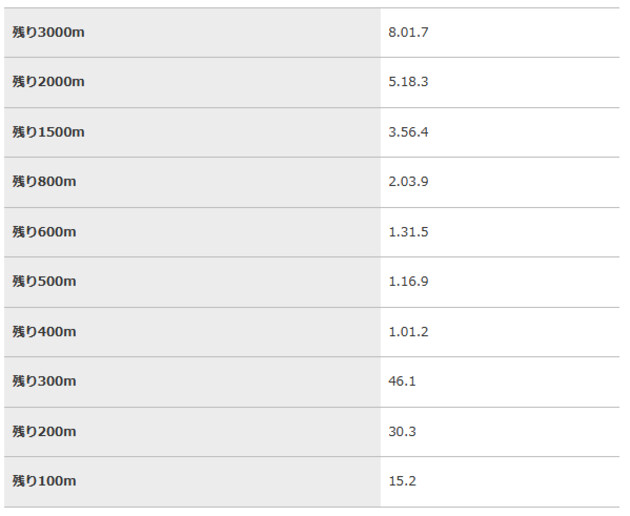Screen dimensions: 630x516
Task: Click the 残り2000m row label
Action: tap(48, 82)
